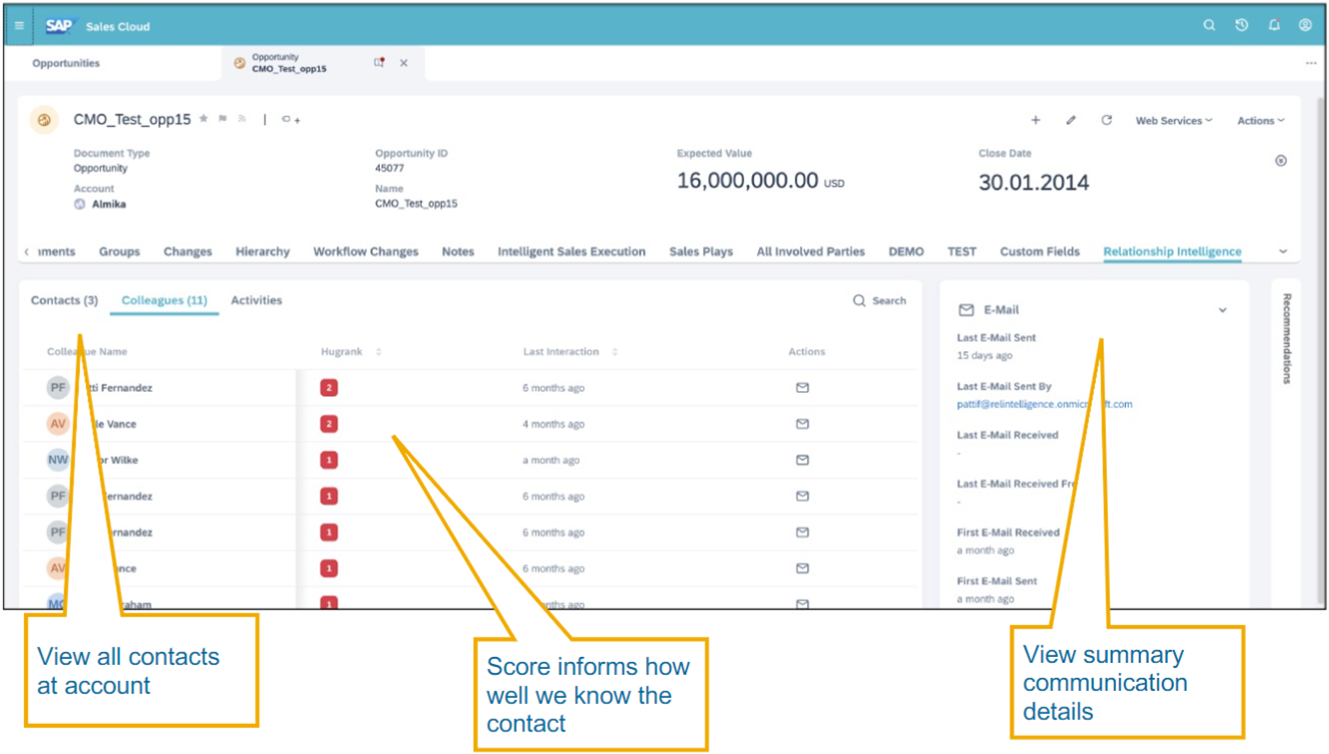Open the Workflow Changes tab
The width and height of the screenshot is (1329, 754).
[x=366, y=252]
